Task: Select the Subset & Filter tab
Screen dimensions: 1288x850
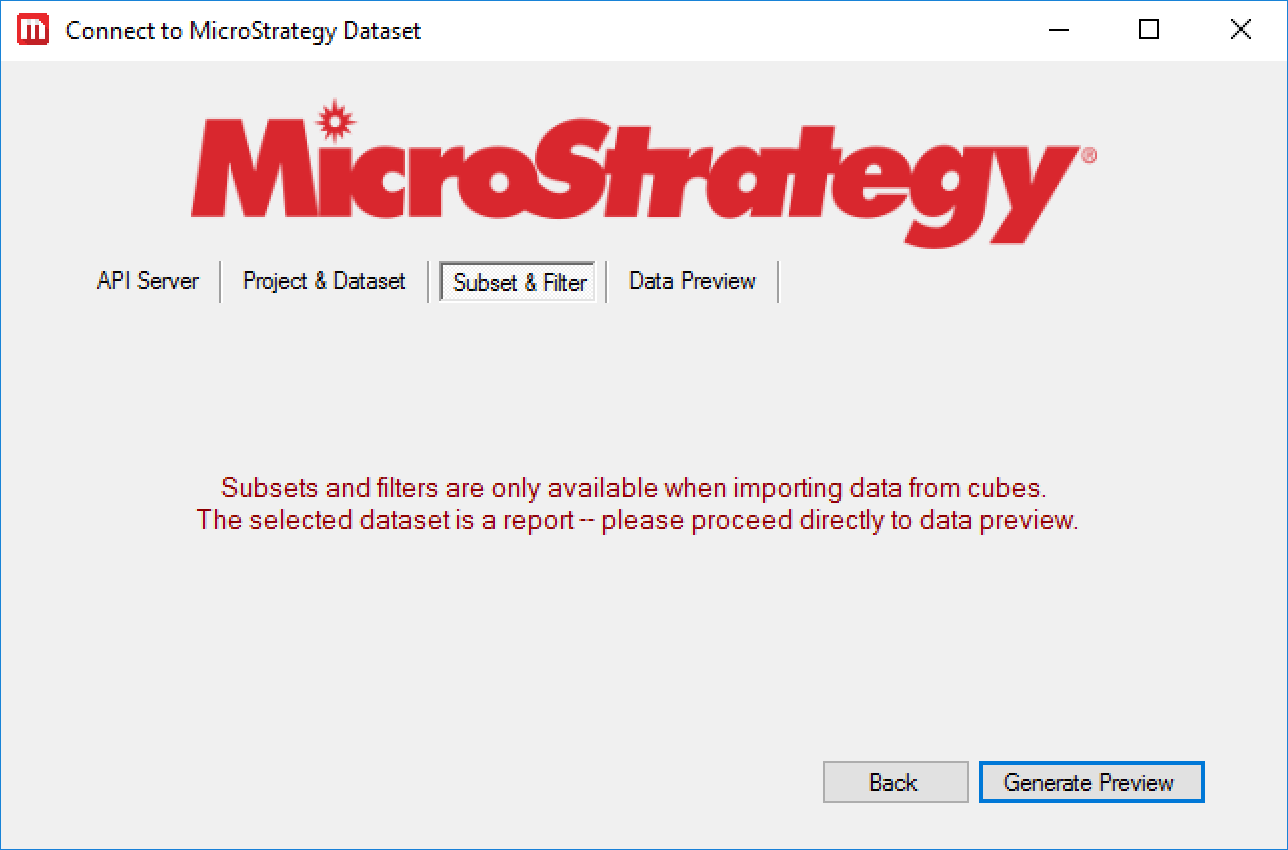Action: pos(518,282)
